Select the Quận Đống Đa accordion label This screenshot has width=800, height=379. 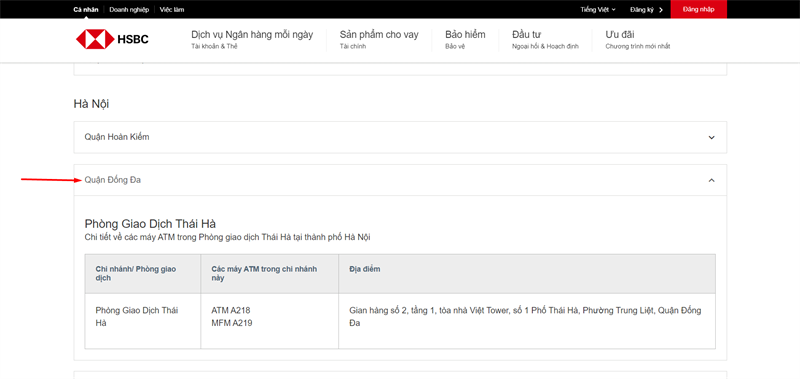pyautogui.click(x=113, y=180)
